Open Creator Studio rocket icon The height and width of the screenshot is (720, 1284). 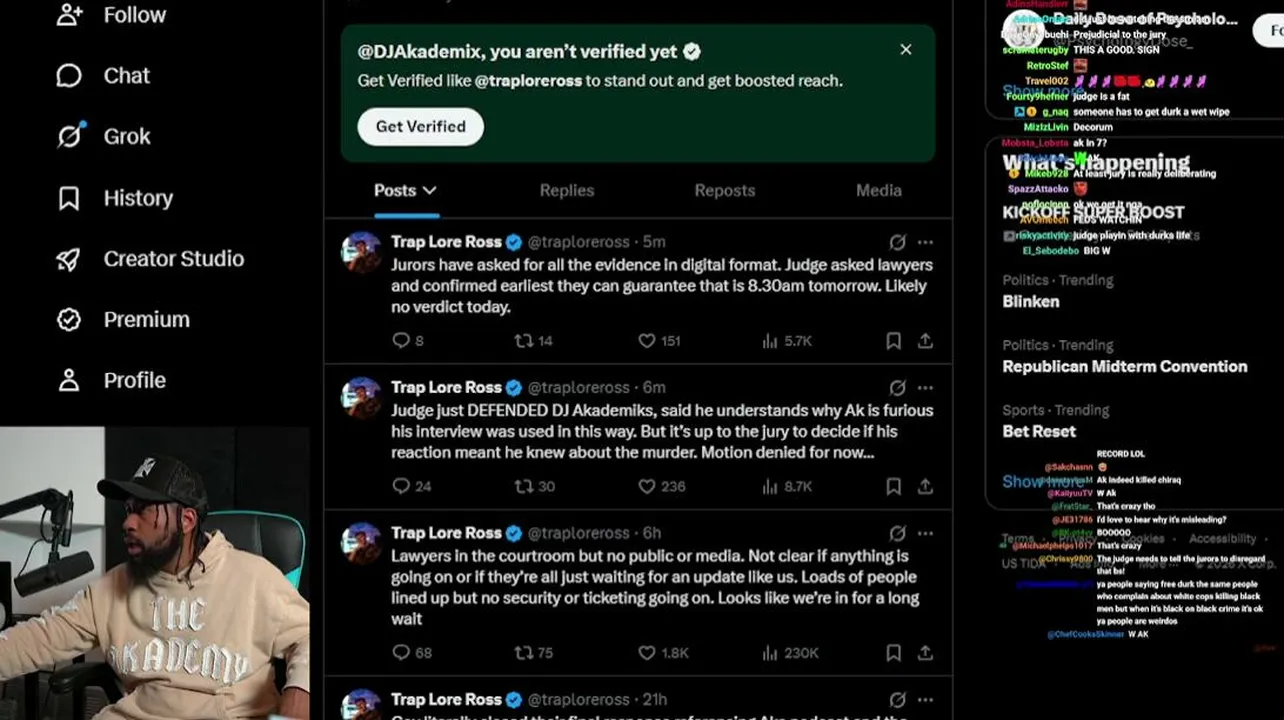click(x=68, y=259)
